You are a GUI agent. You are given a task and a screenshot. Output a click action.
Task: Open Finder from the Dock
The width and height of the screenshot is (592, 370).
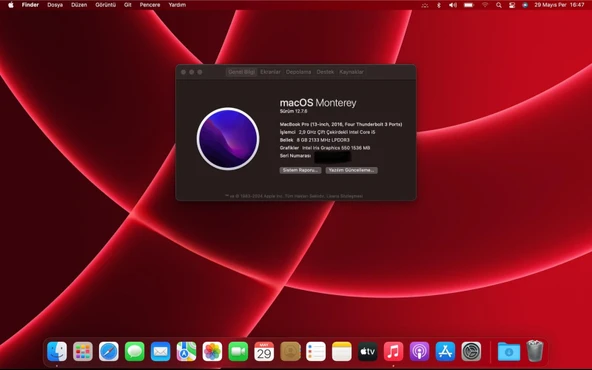coord(57,352)
